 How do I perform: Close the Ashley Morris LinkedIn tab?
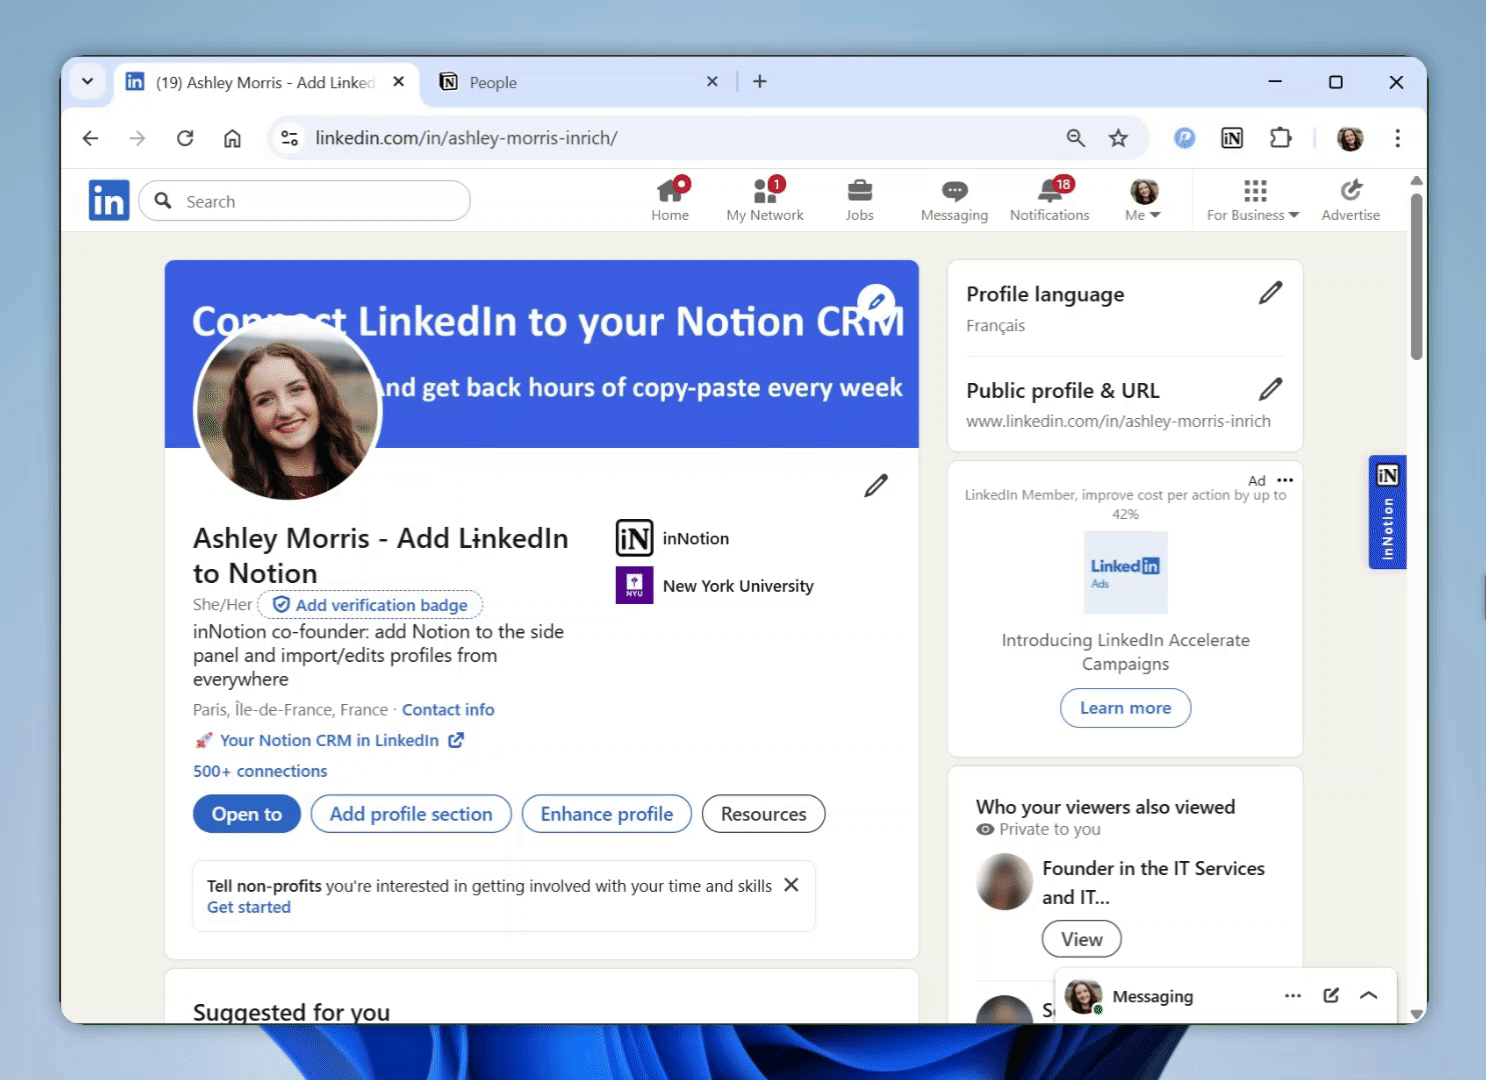tap(399, 82)
